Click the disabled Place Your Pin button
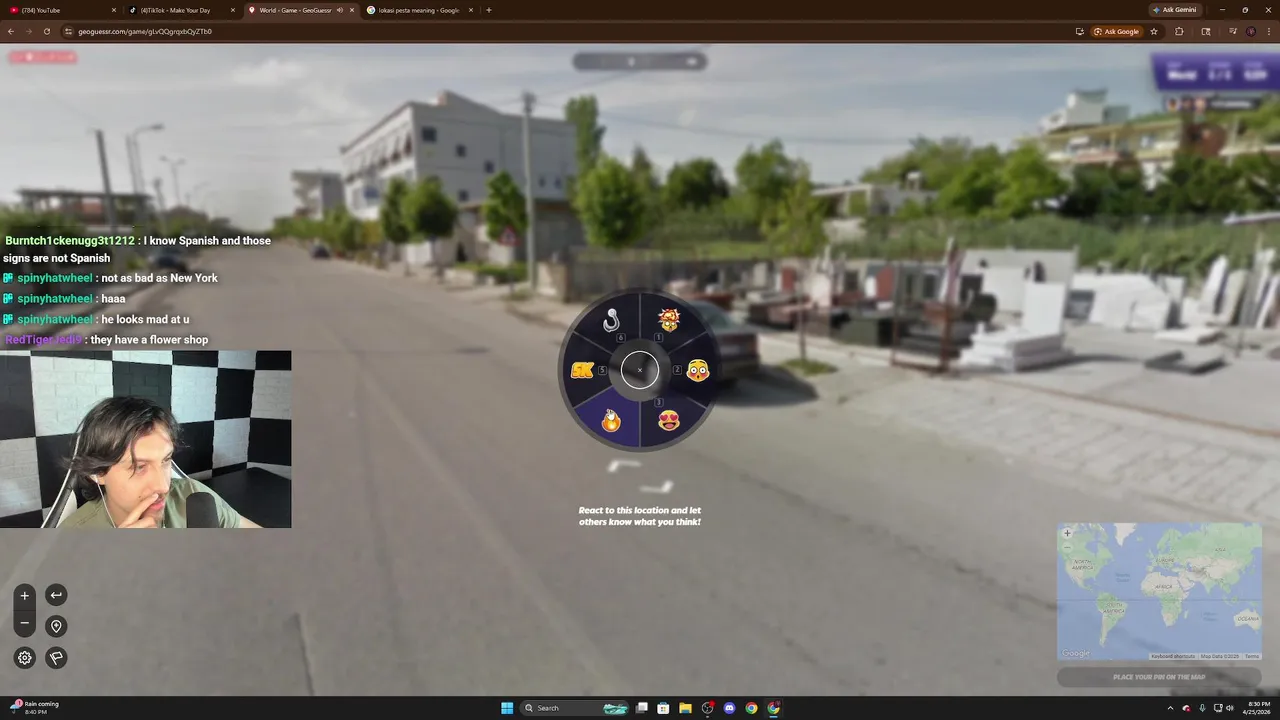The image size is (1280, 720). (x=1159, y=677)
